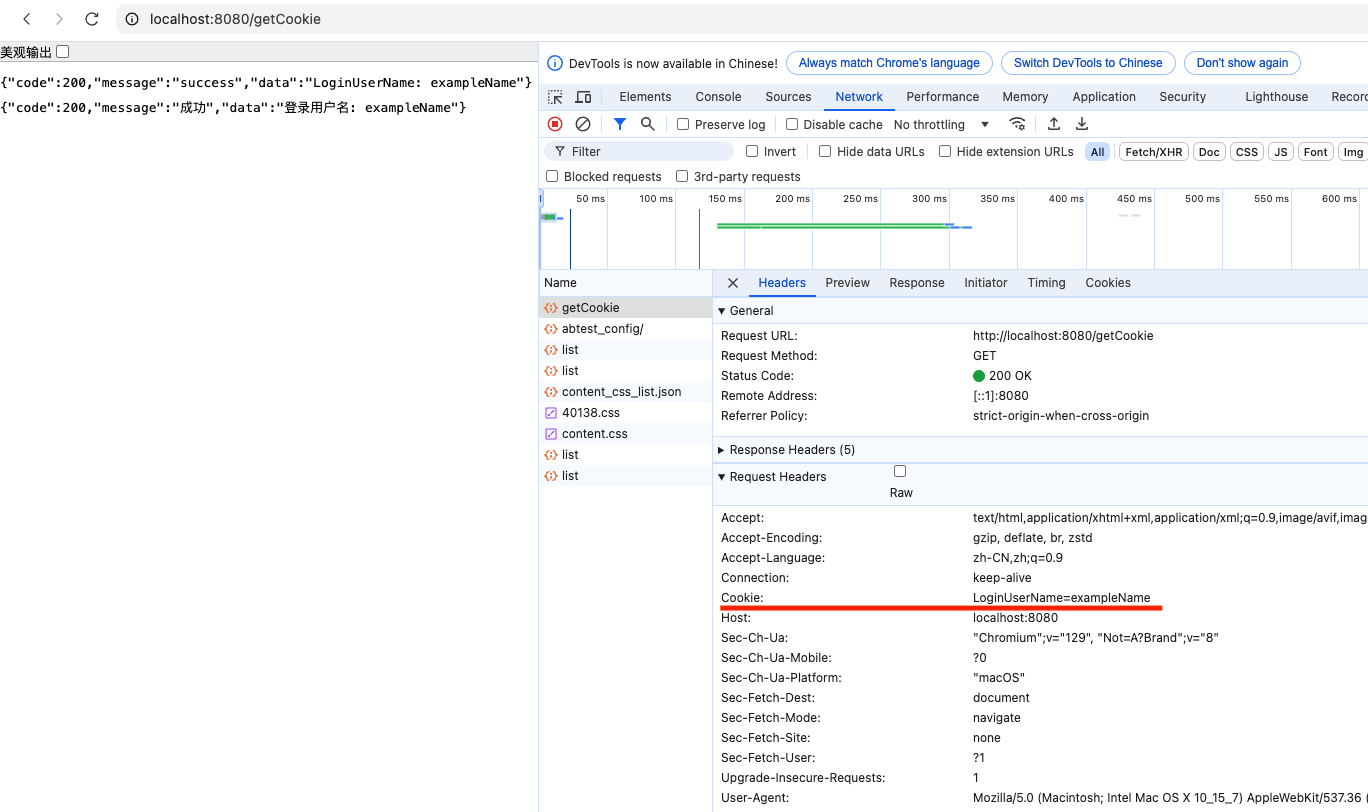1368x812 pixels.
Task: Export HAR file with download icon
Action: click(x=1082, y=124)
